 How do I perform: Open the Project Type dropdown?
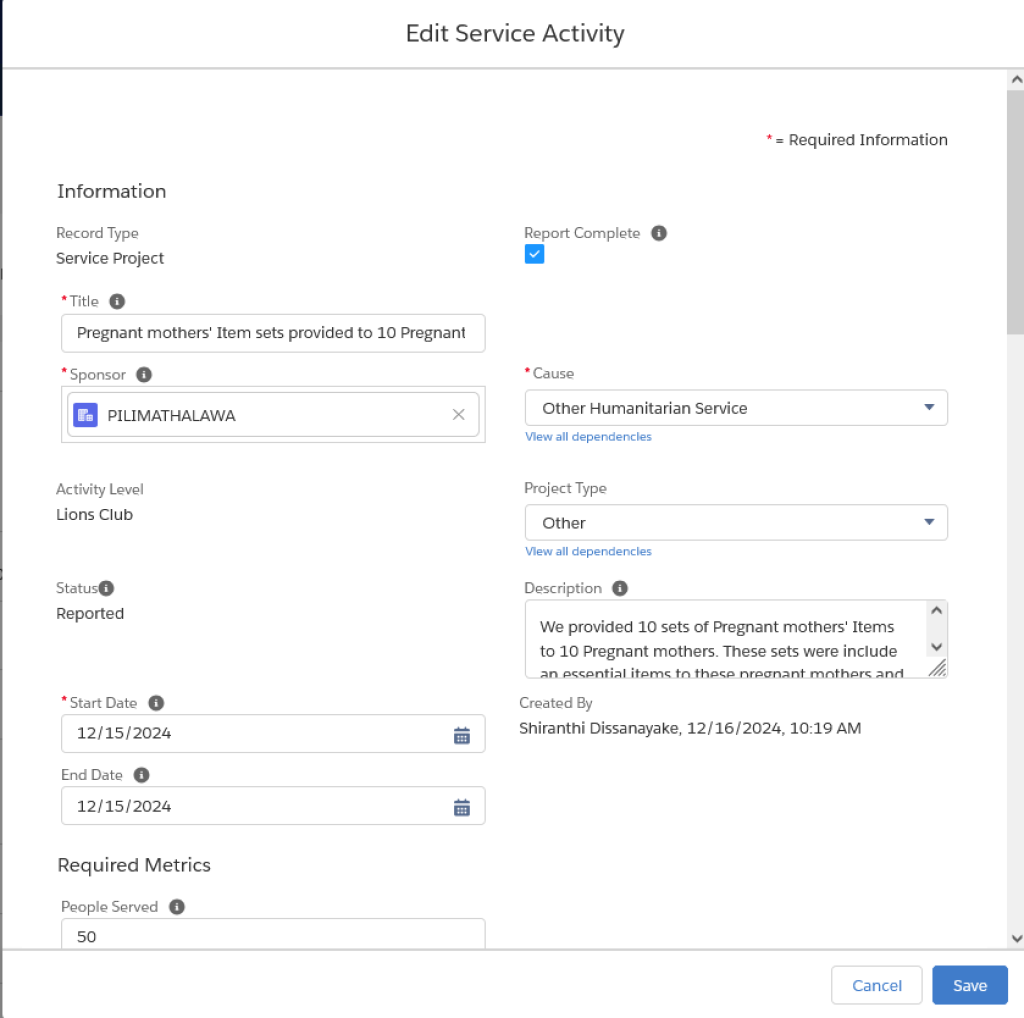click(x=736, y=522)
